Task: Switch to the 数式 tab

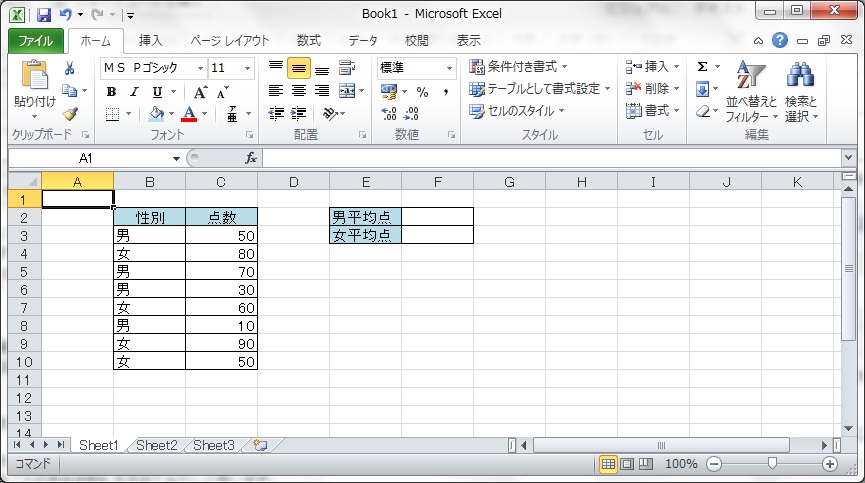Action: pos(309,41)
